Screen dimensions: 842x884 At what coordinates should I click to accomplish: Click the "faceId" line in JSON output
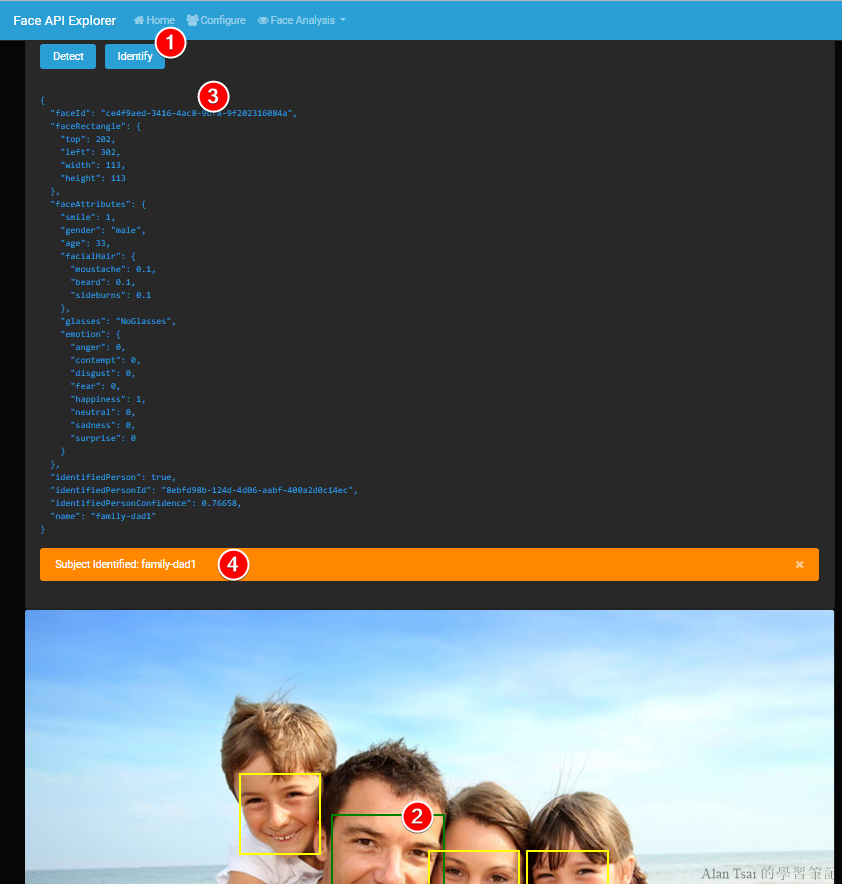point(174,113)
